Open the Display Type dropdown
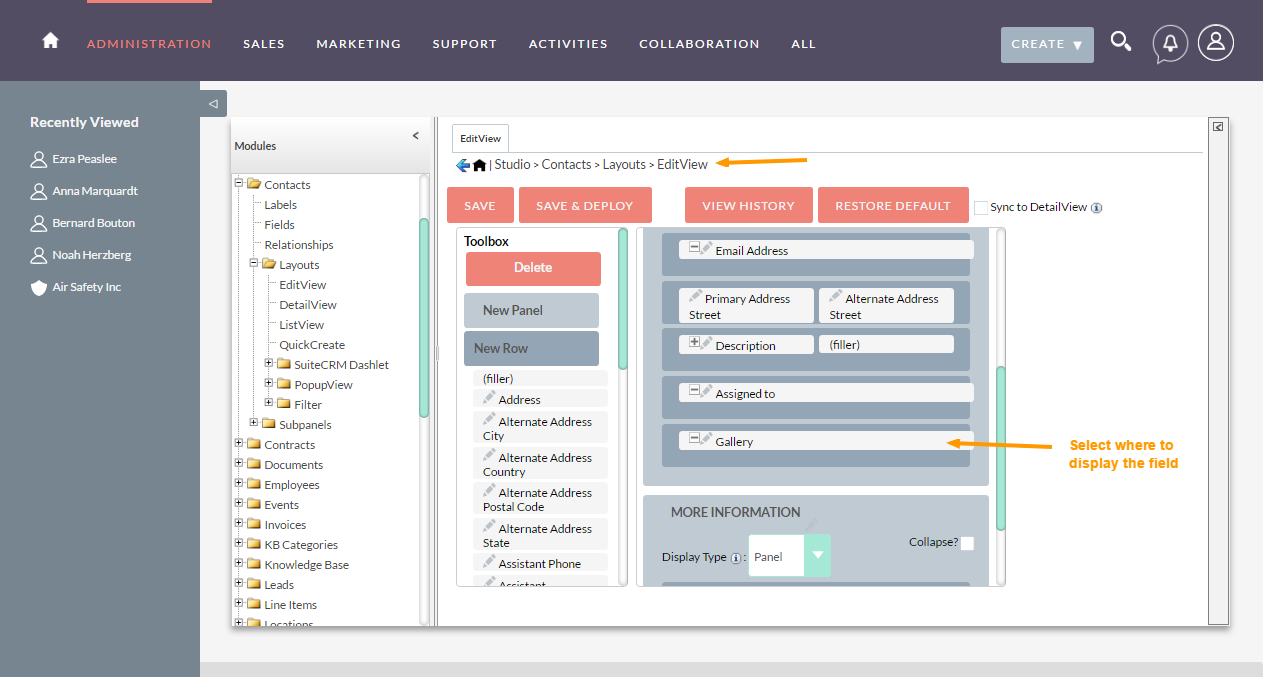Image resolution: width=1263 pixels, height=677 pixels. click(x=789, y=556)
